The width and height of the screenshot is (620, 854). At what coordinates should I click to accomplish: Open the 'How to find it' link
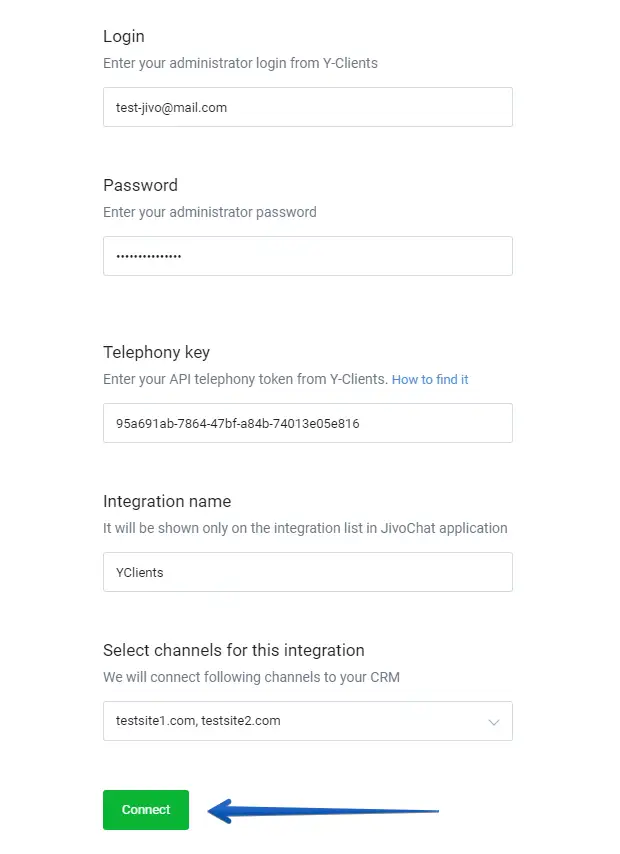click(x=430, y=380)
